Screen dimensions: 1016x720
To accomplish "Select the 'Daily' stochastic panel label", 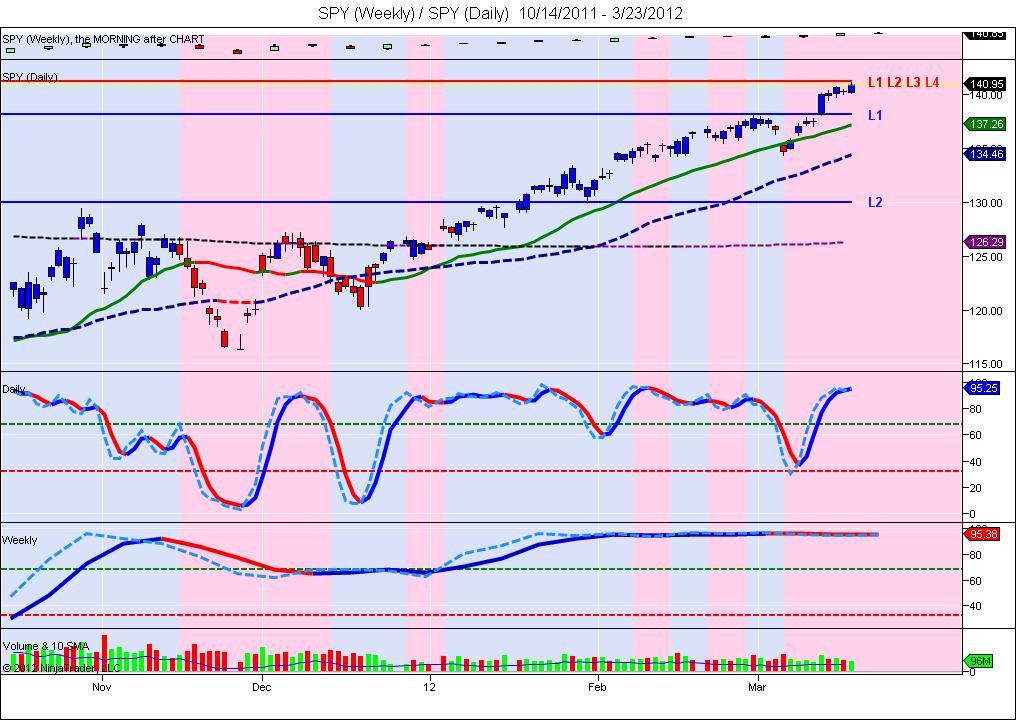I will point(14,389).
